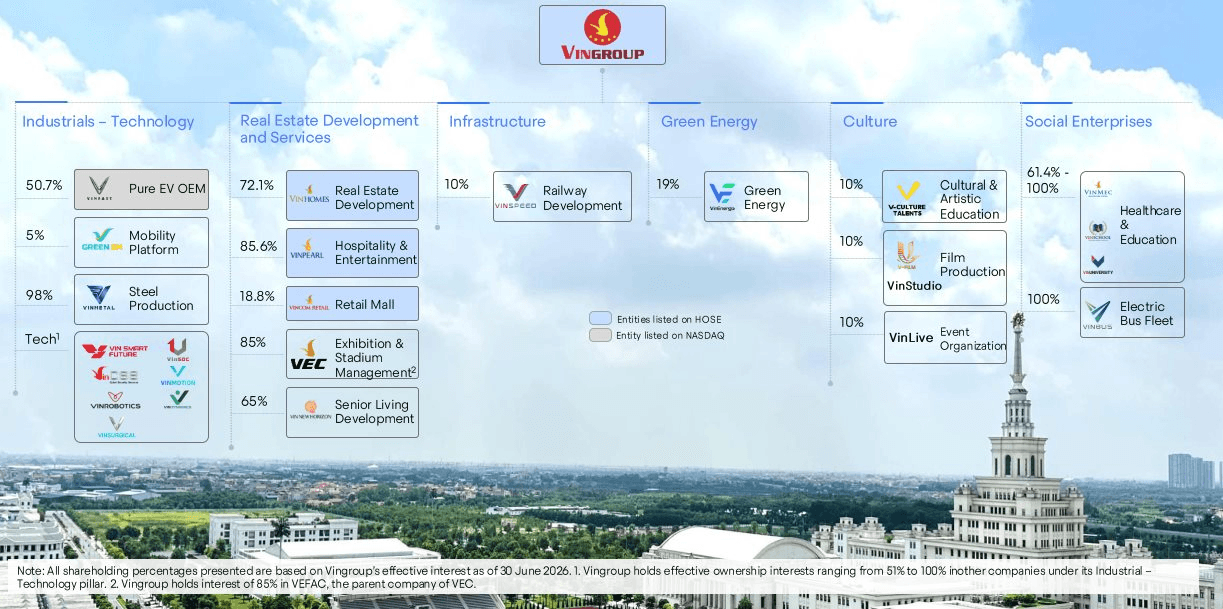Select the Vin New Horizon logo

tap(310, 410)
